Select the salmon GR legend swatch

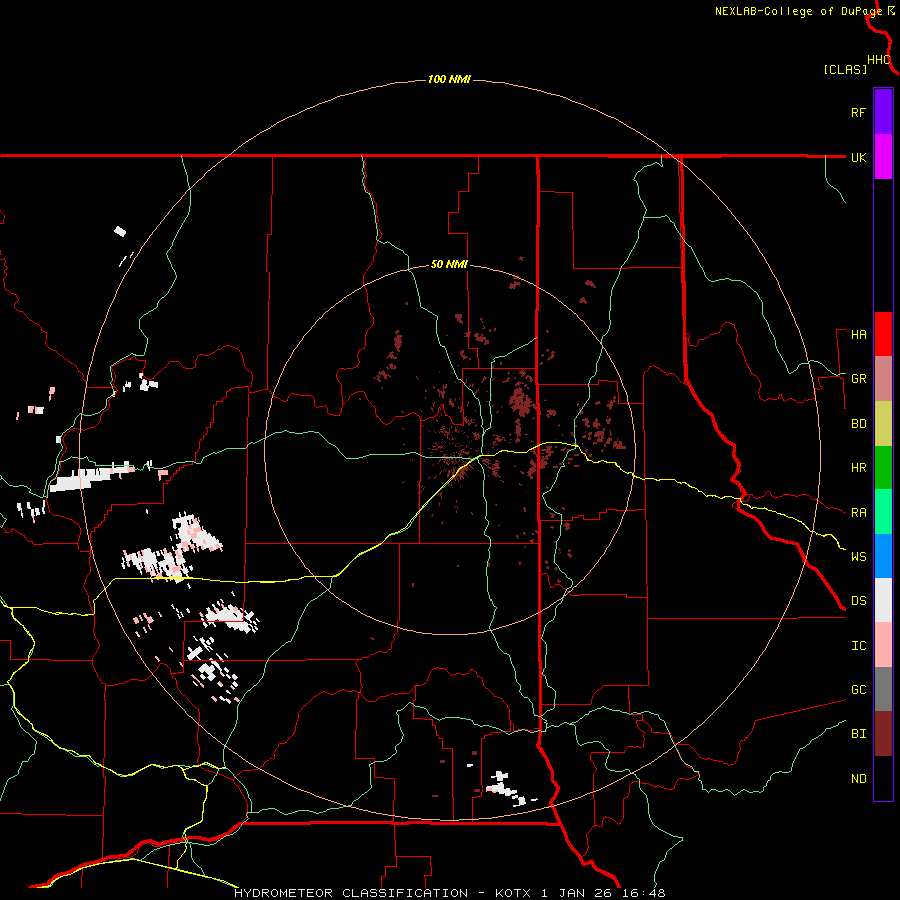[883, 379]
